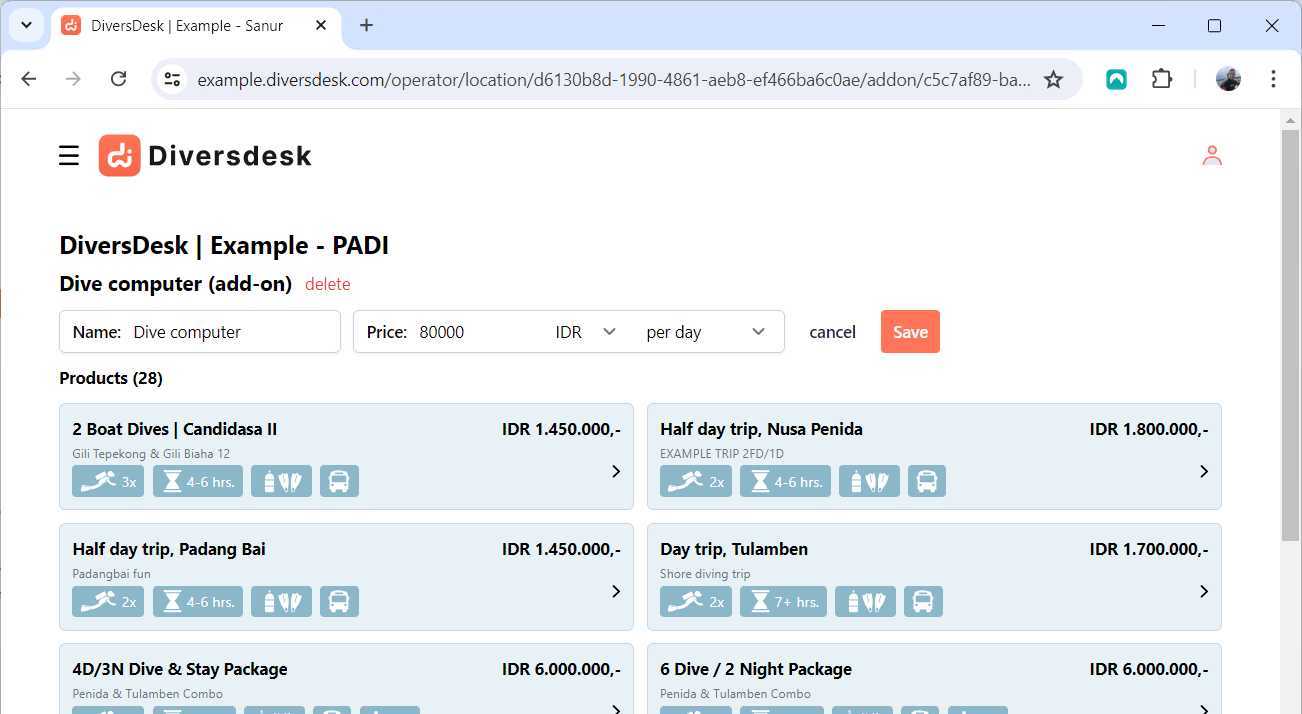Screen dimensions: 1302x714
Task: Click tank and fins icon on 2 Boat Dives card
Action: [x=281, y=481]
